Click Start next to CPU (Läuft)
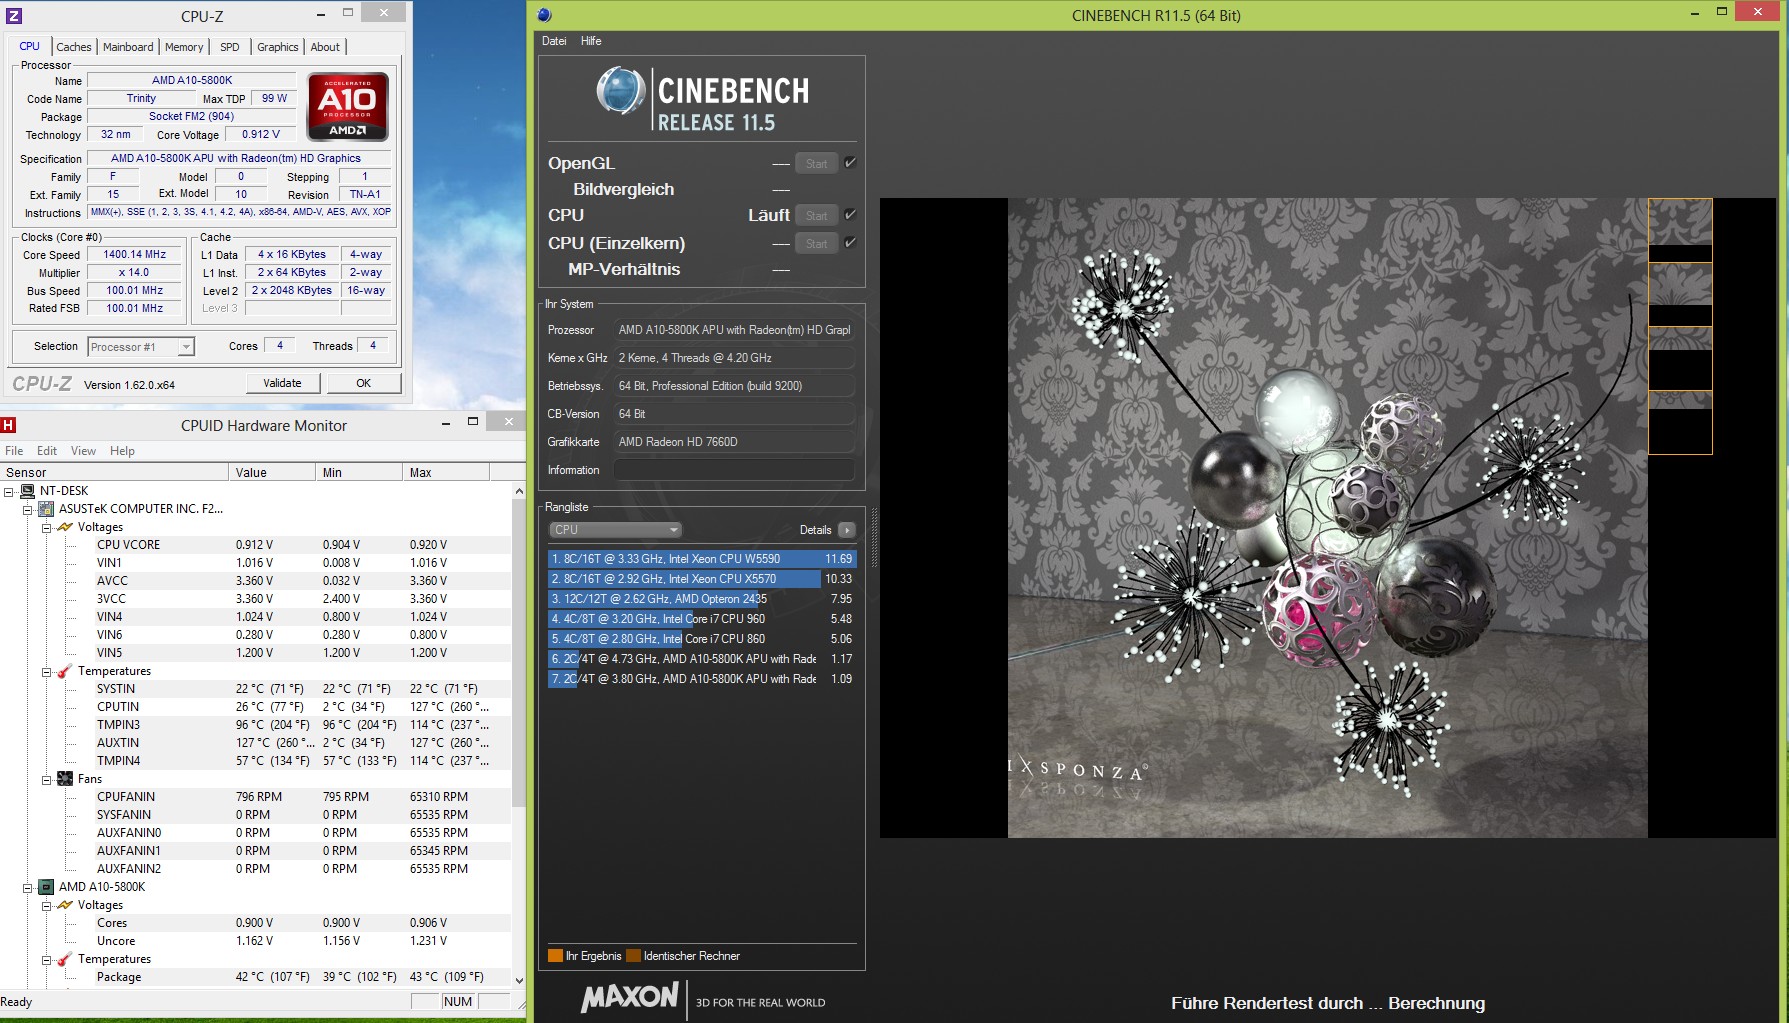The height and width of the screenshot is (1023, 1789). coord(817,216)
